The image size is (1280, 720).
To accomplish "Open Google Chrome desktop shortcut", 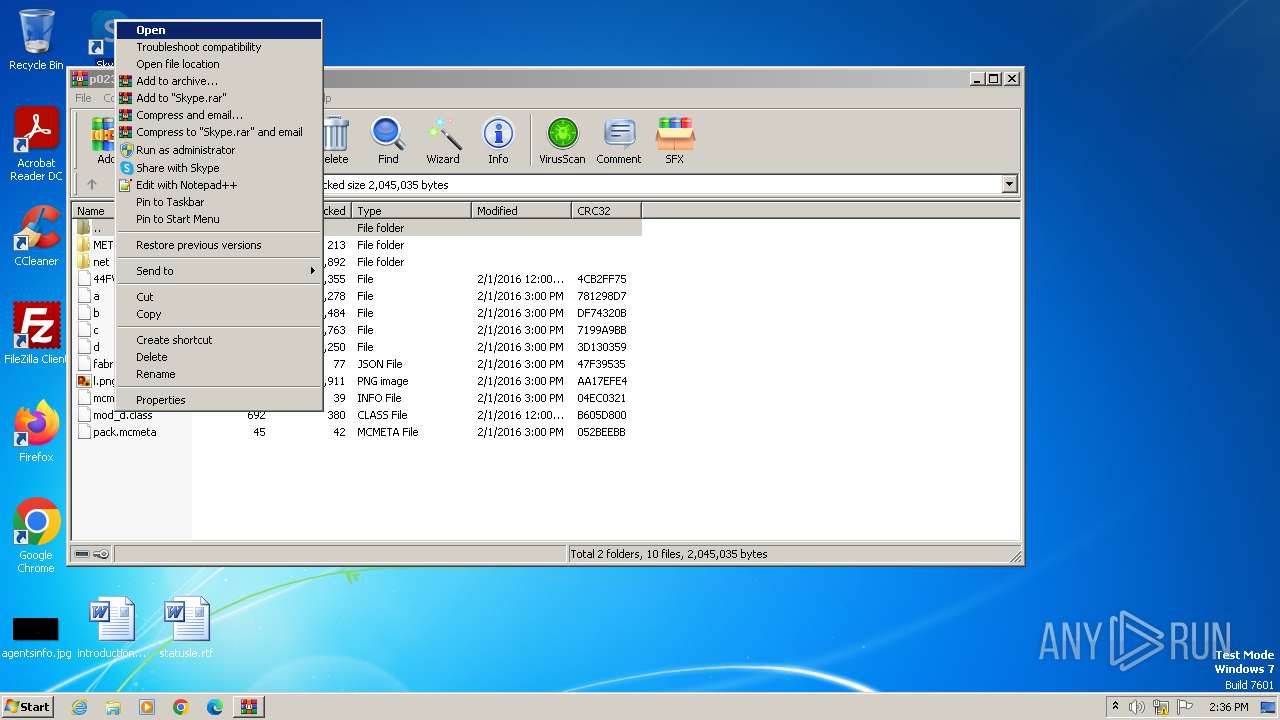I will 36,536.
